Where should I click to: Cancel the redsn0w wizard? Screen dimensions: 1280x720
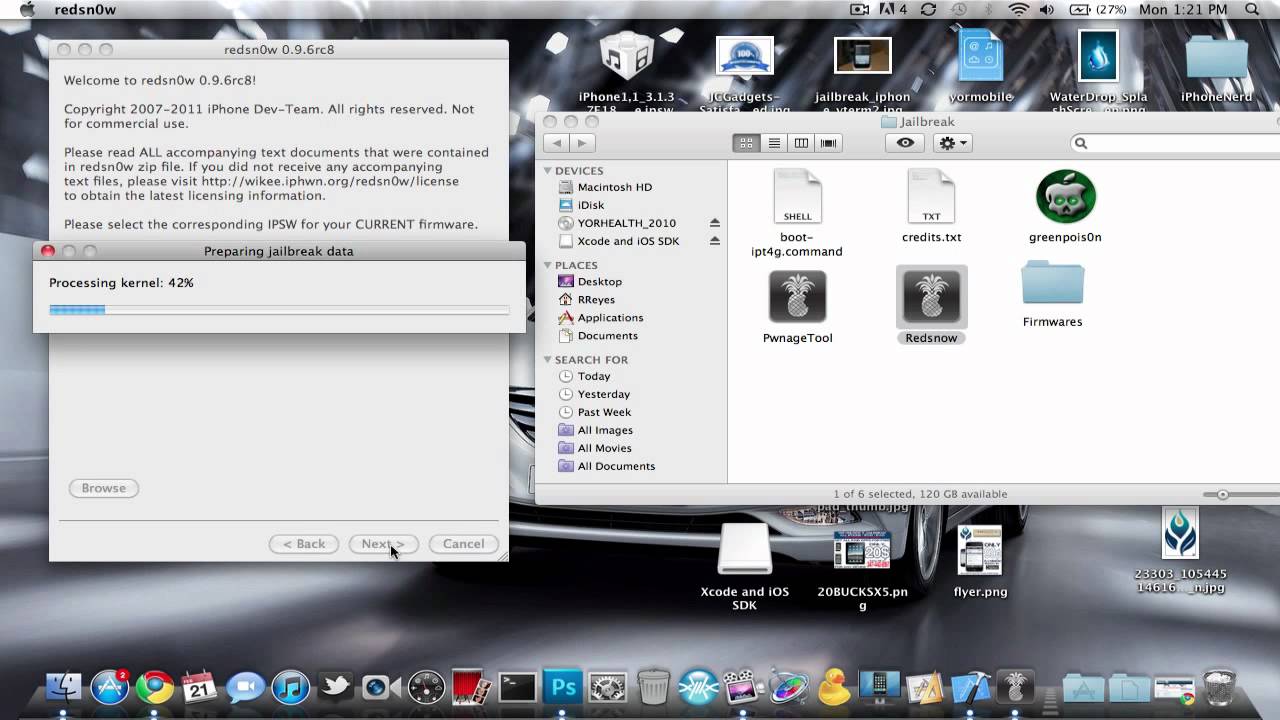click(x=463, y=544)
